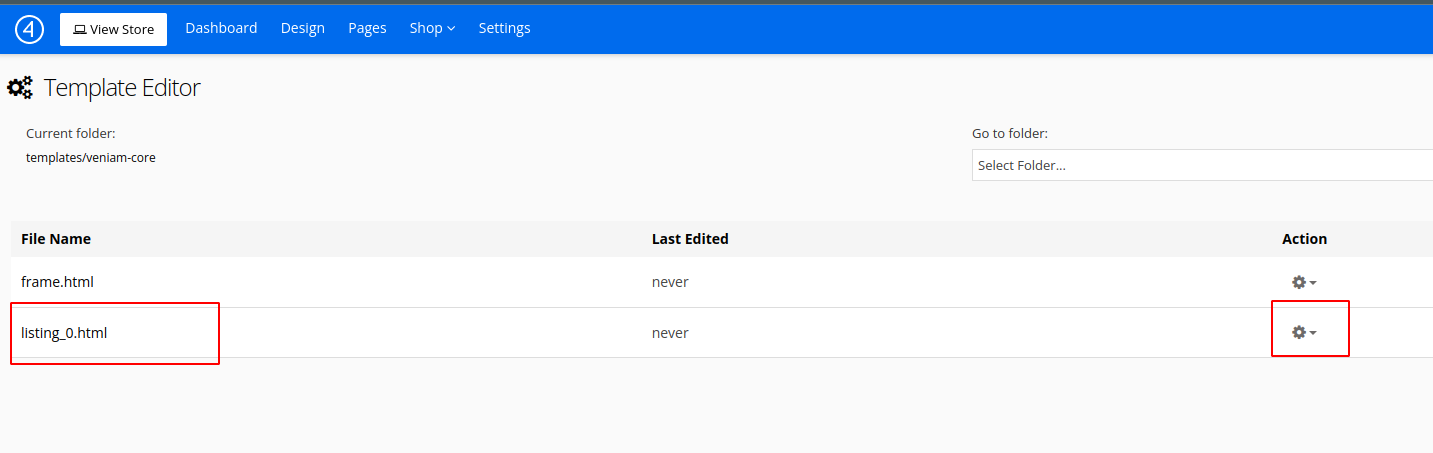Click the 'never' value in listing_0.html row

pos(670,333)
